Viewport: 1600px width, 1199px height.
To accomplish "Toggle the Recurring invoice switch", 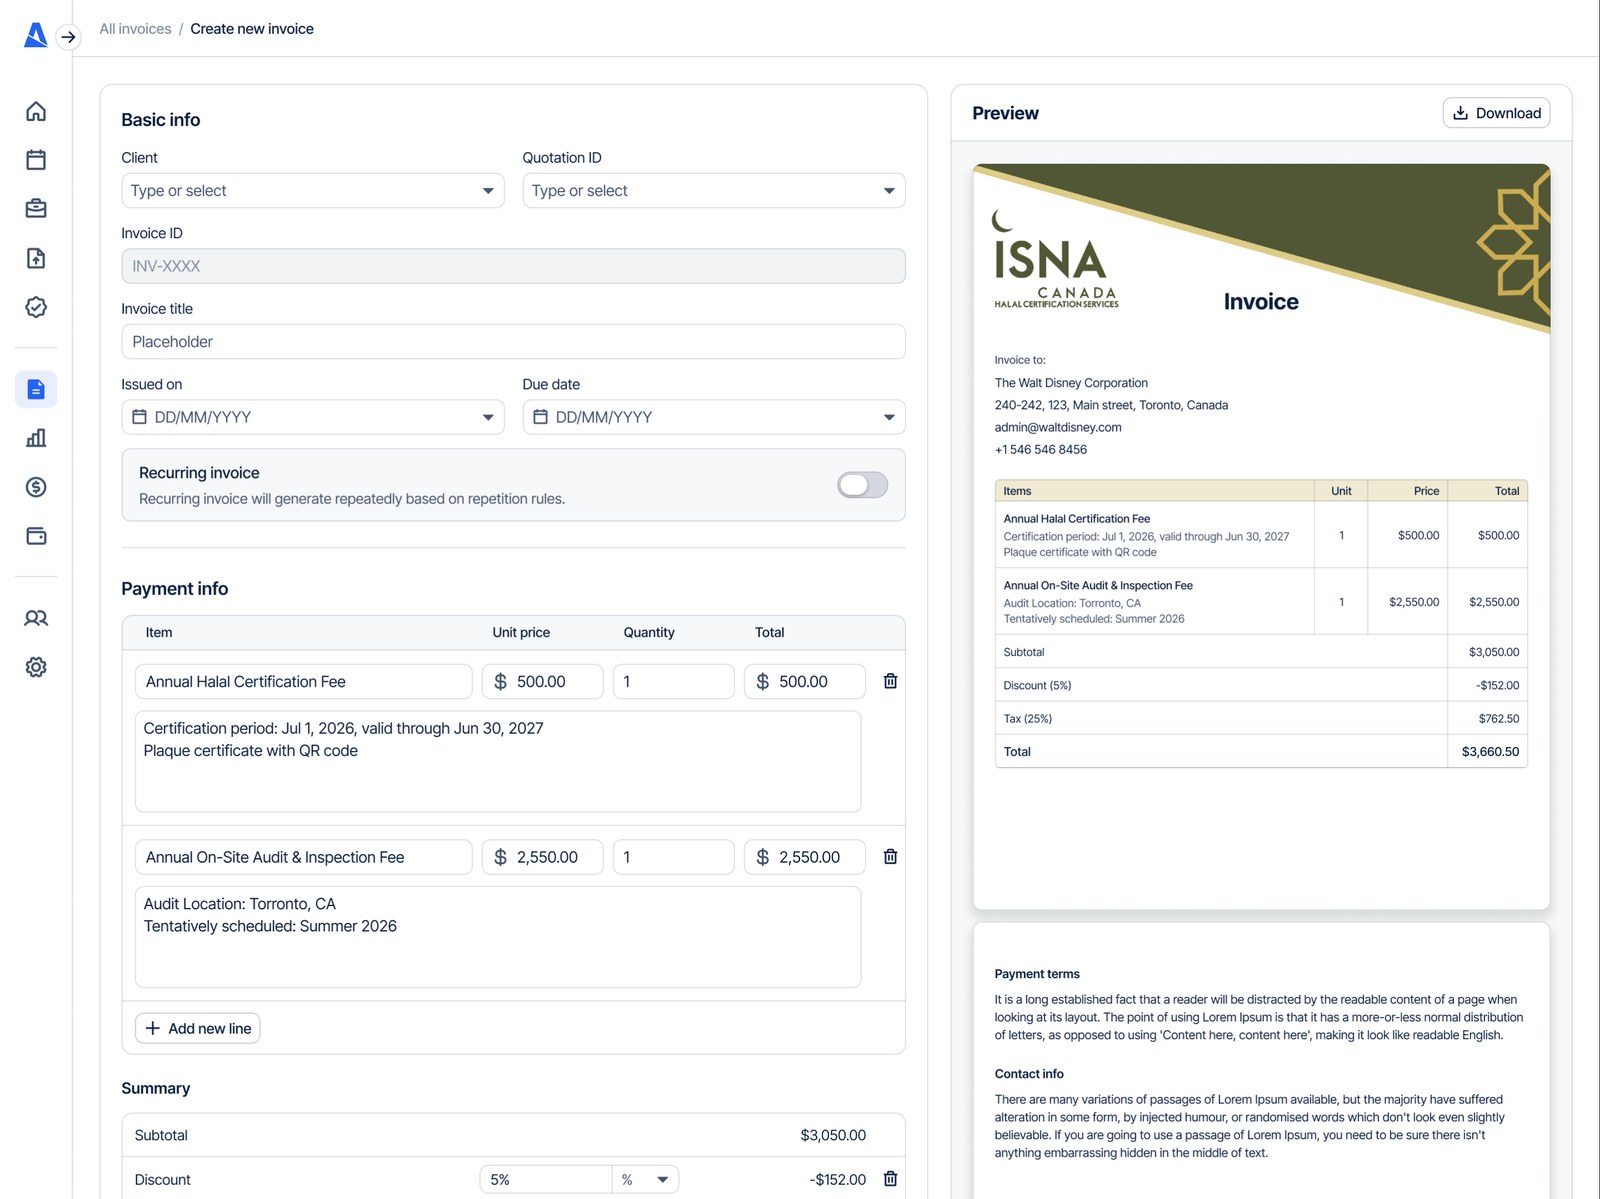I will pyautogui.click(x=863, y=485).
